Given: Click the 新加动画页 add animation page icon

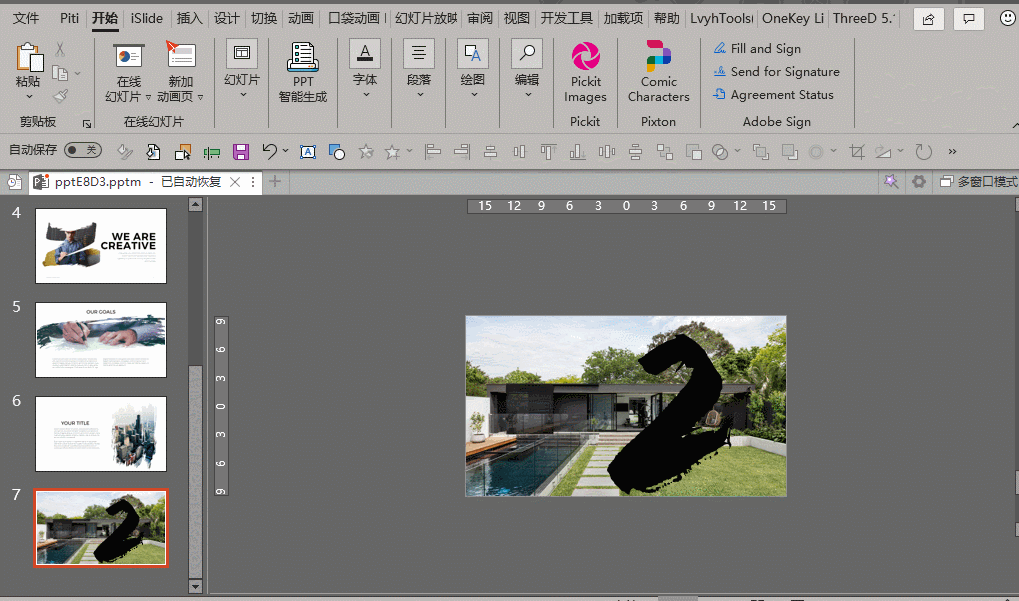Looking at the screenshot, I should tap(181, 57).
